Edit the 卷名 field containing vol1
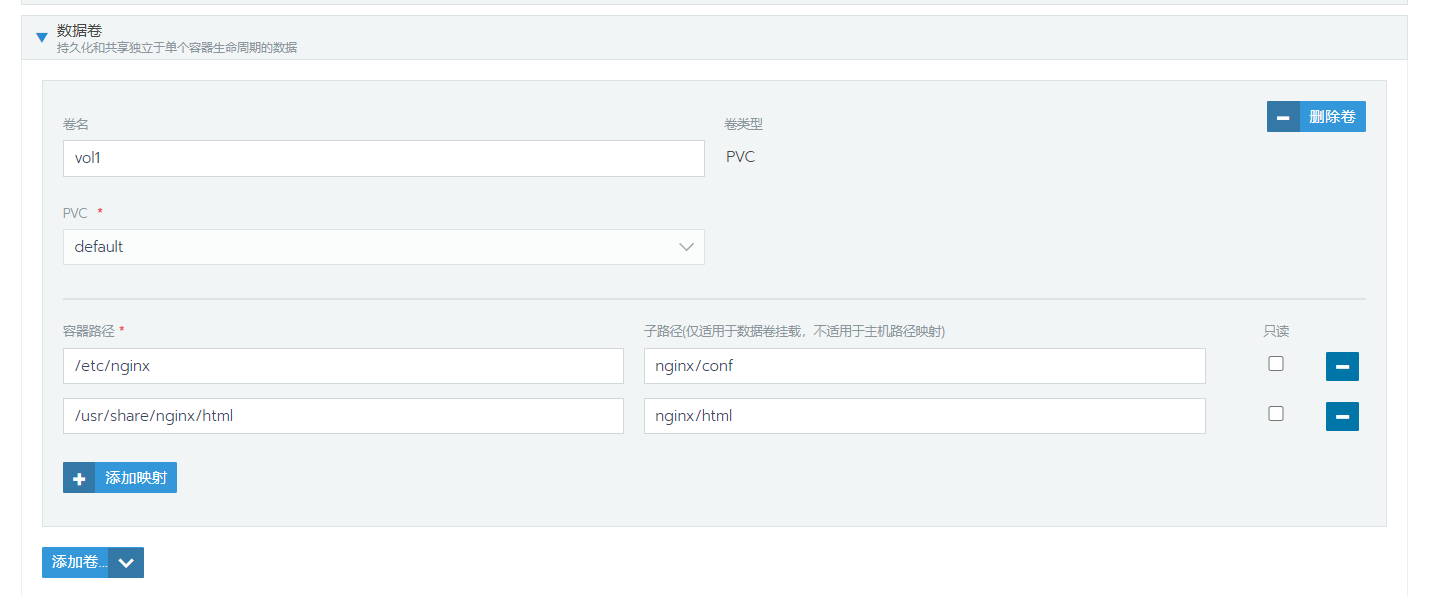Viewport: 1429px width, 597px height. 384,158
